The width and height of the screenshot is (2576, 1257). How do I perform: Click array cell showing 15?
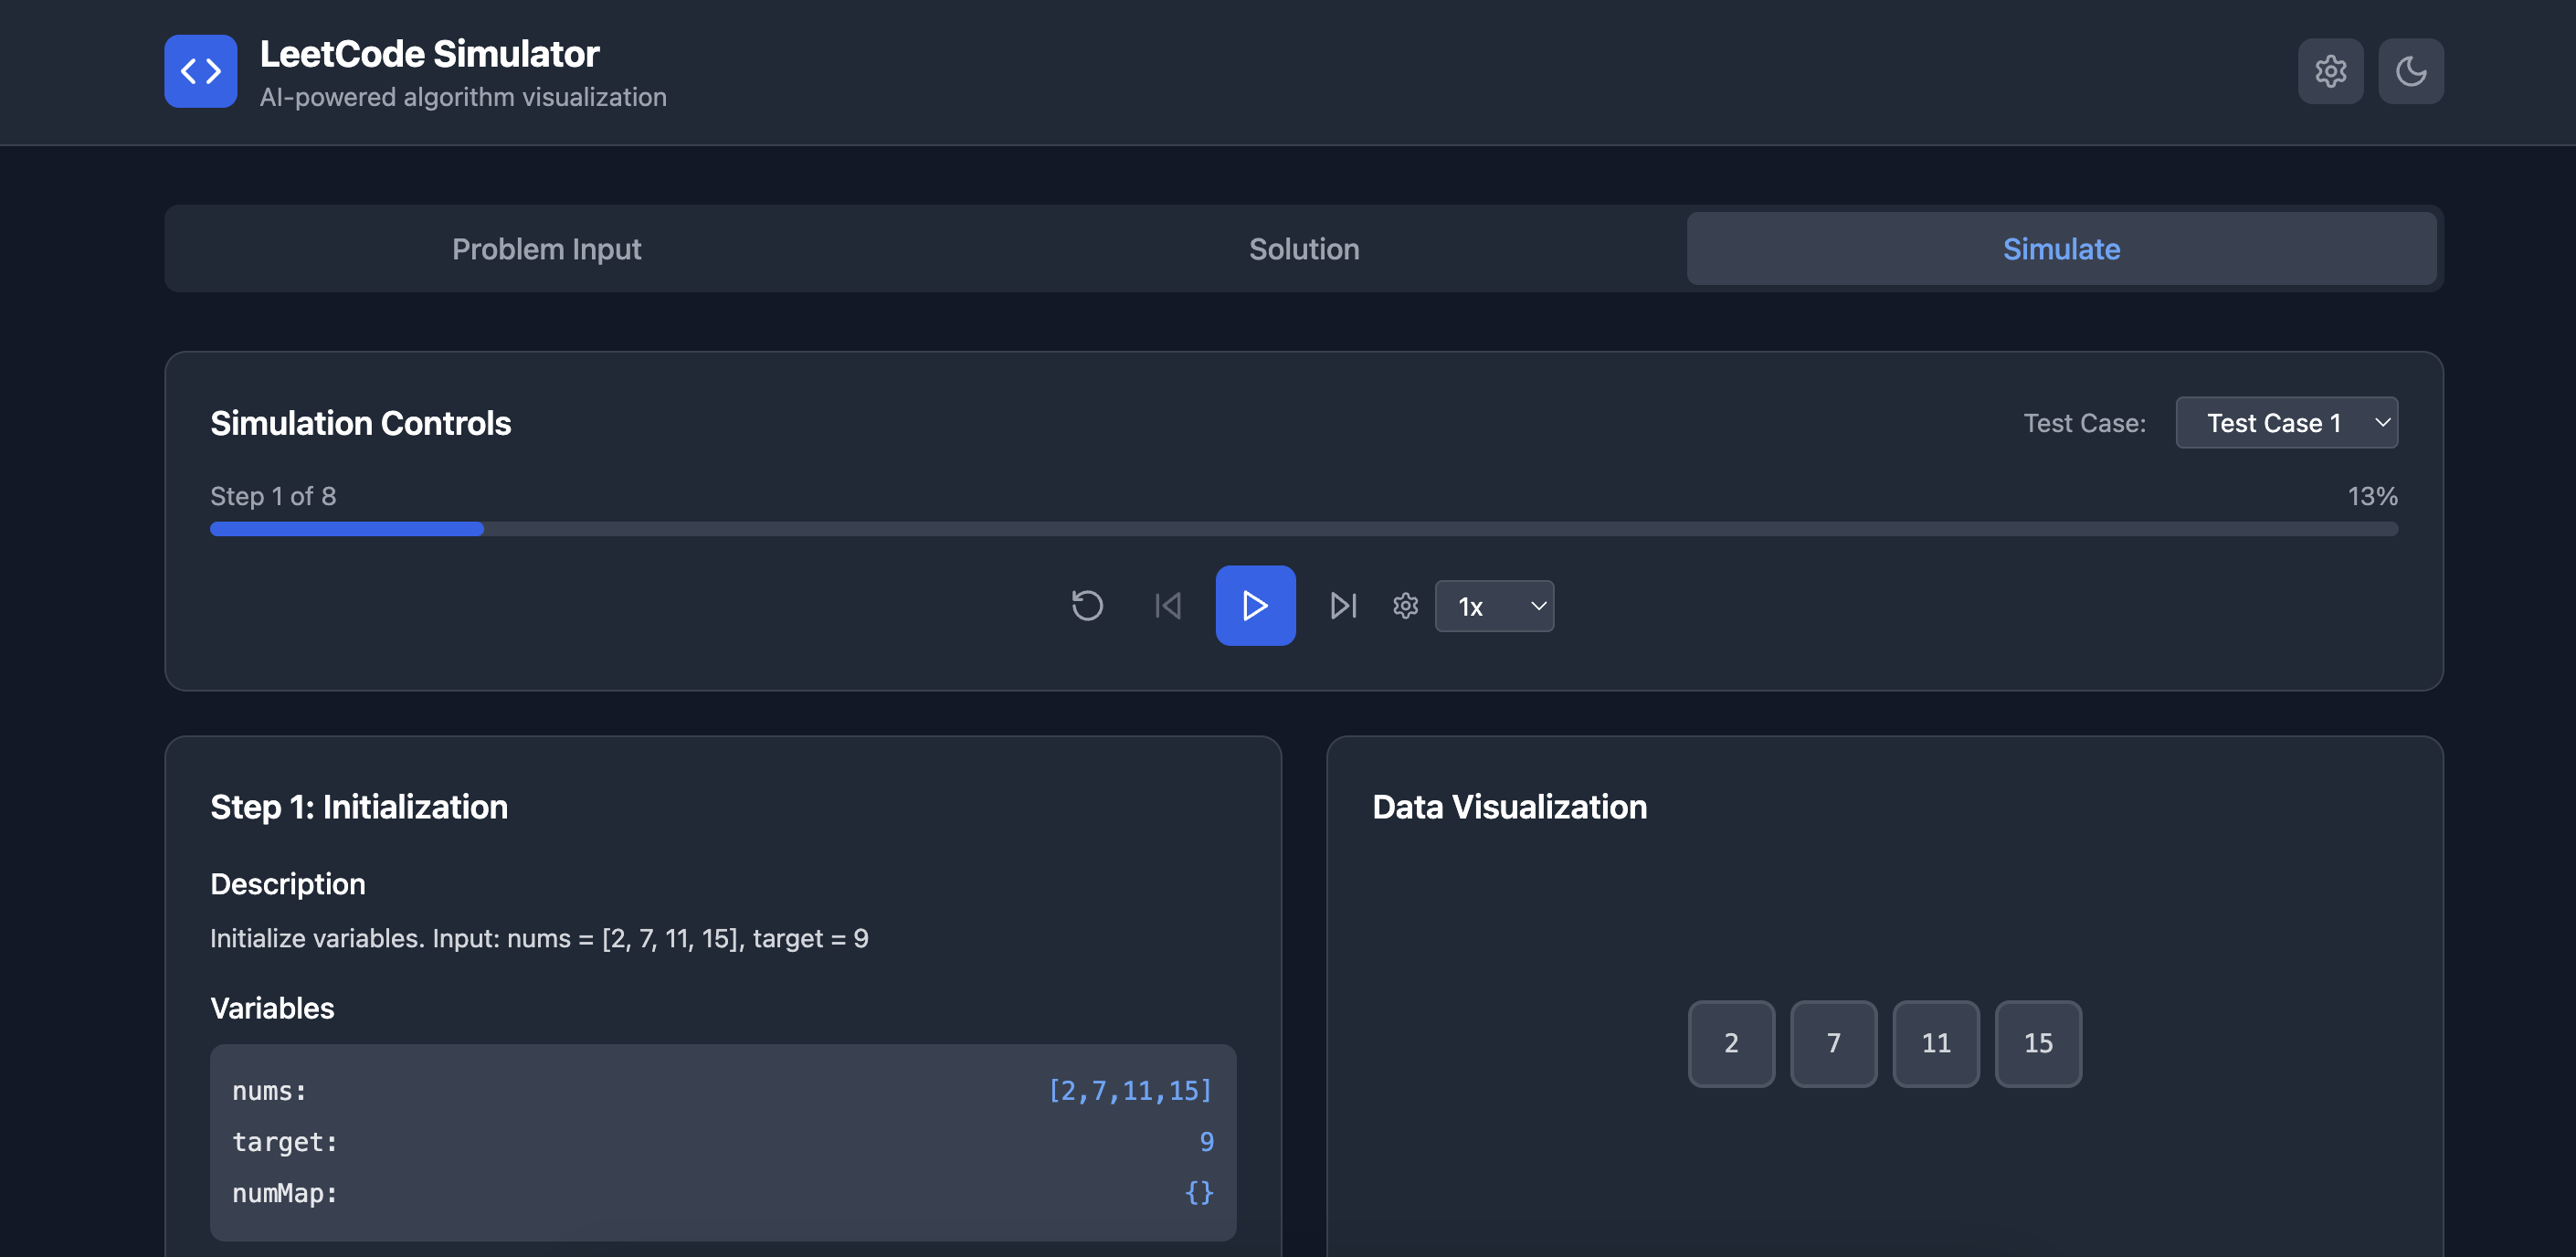tap(2038, 1043)
